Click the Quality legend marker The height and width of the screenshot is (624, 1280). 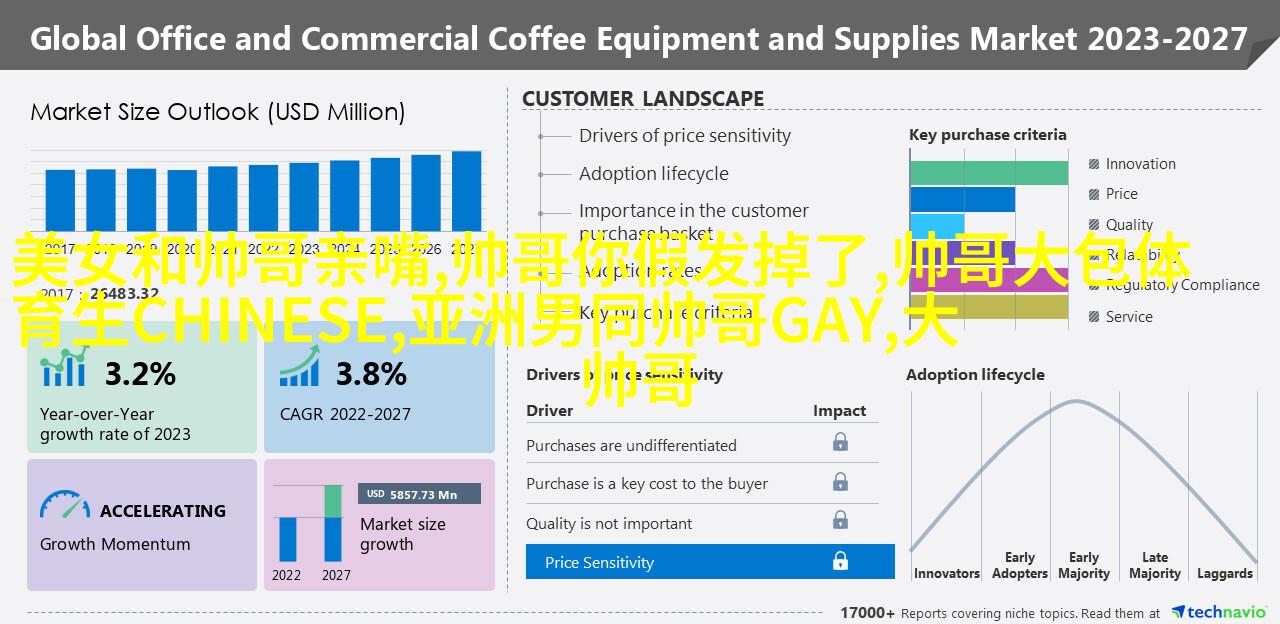[1096, 225]
